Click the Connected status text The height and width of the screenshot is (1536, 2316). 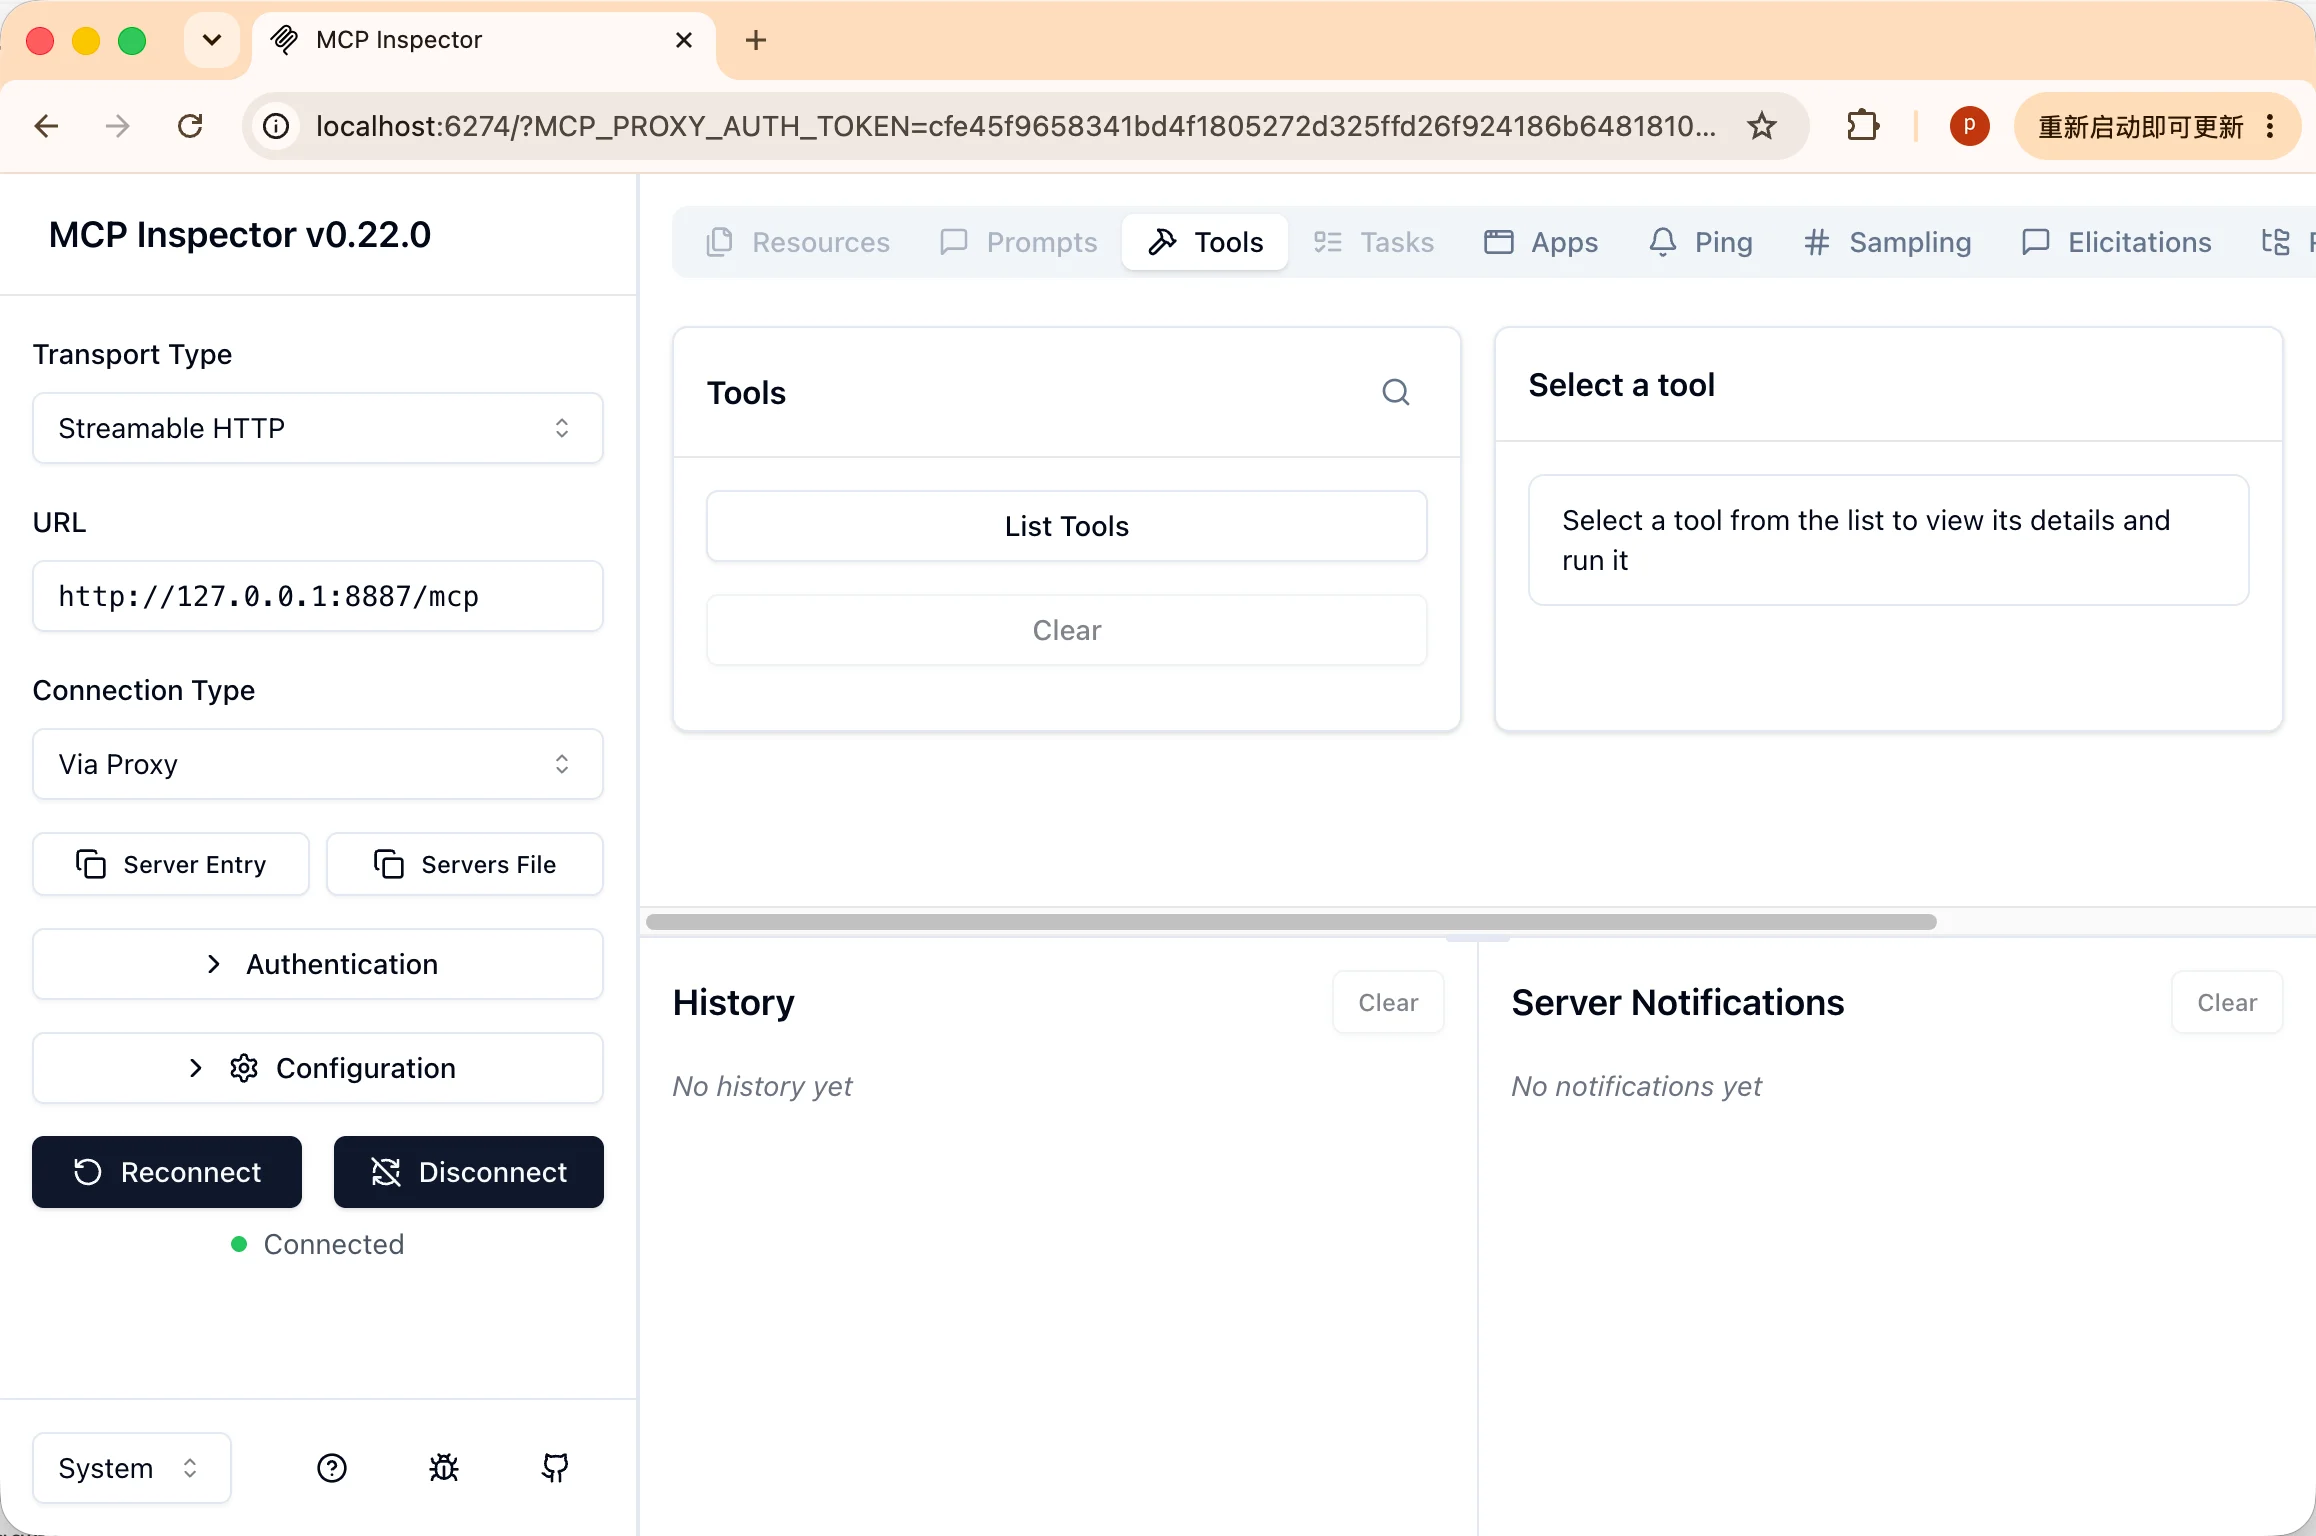pos(333,1244)
